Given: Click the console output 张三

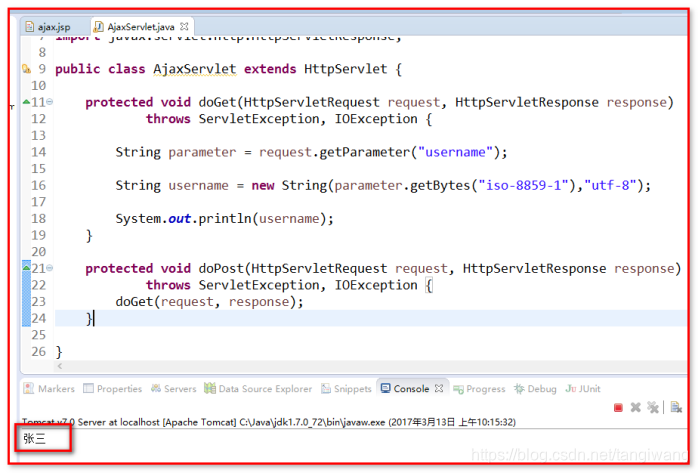Looking at the screenshot, I should tap(35, 439).
